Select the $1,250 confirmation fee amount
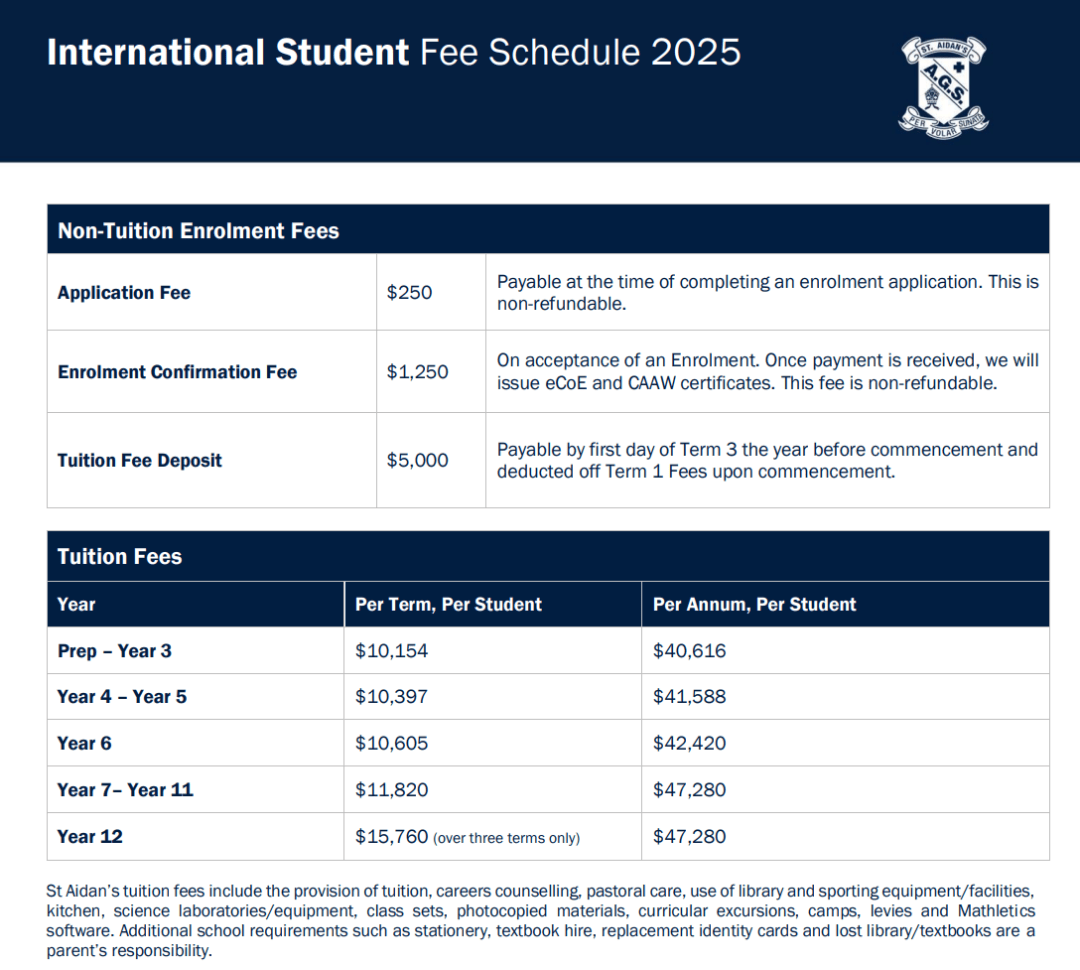Viewport: 1080px width, 970px height. (x=417, y=372)
